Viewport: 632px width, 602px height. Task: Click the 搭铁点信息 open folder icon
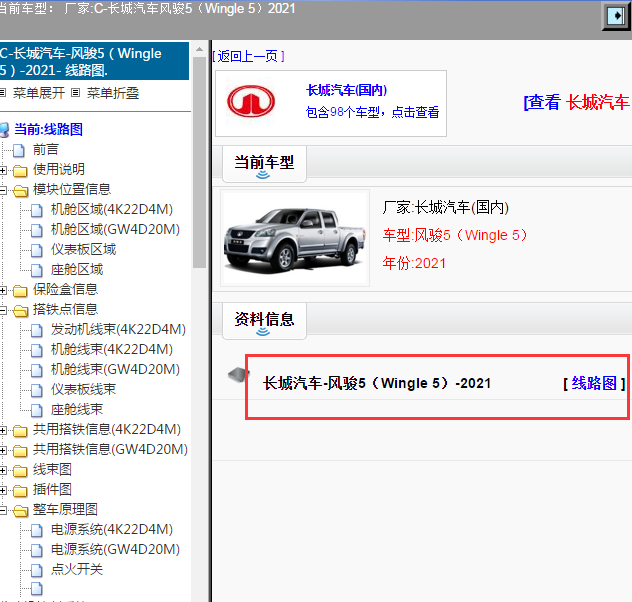pyautogui.click(x=20, y=310)
